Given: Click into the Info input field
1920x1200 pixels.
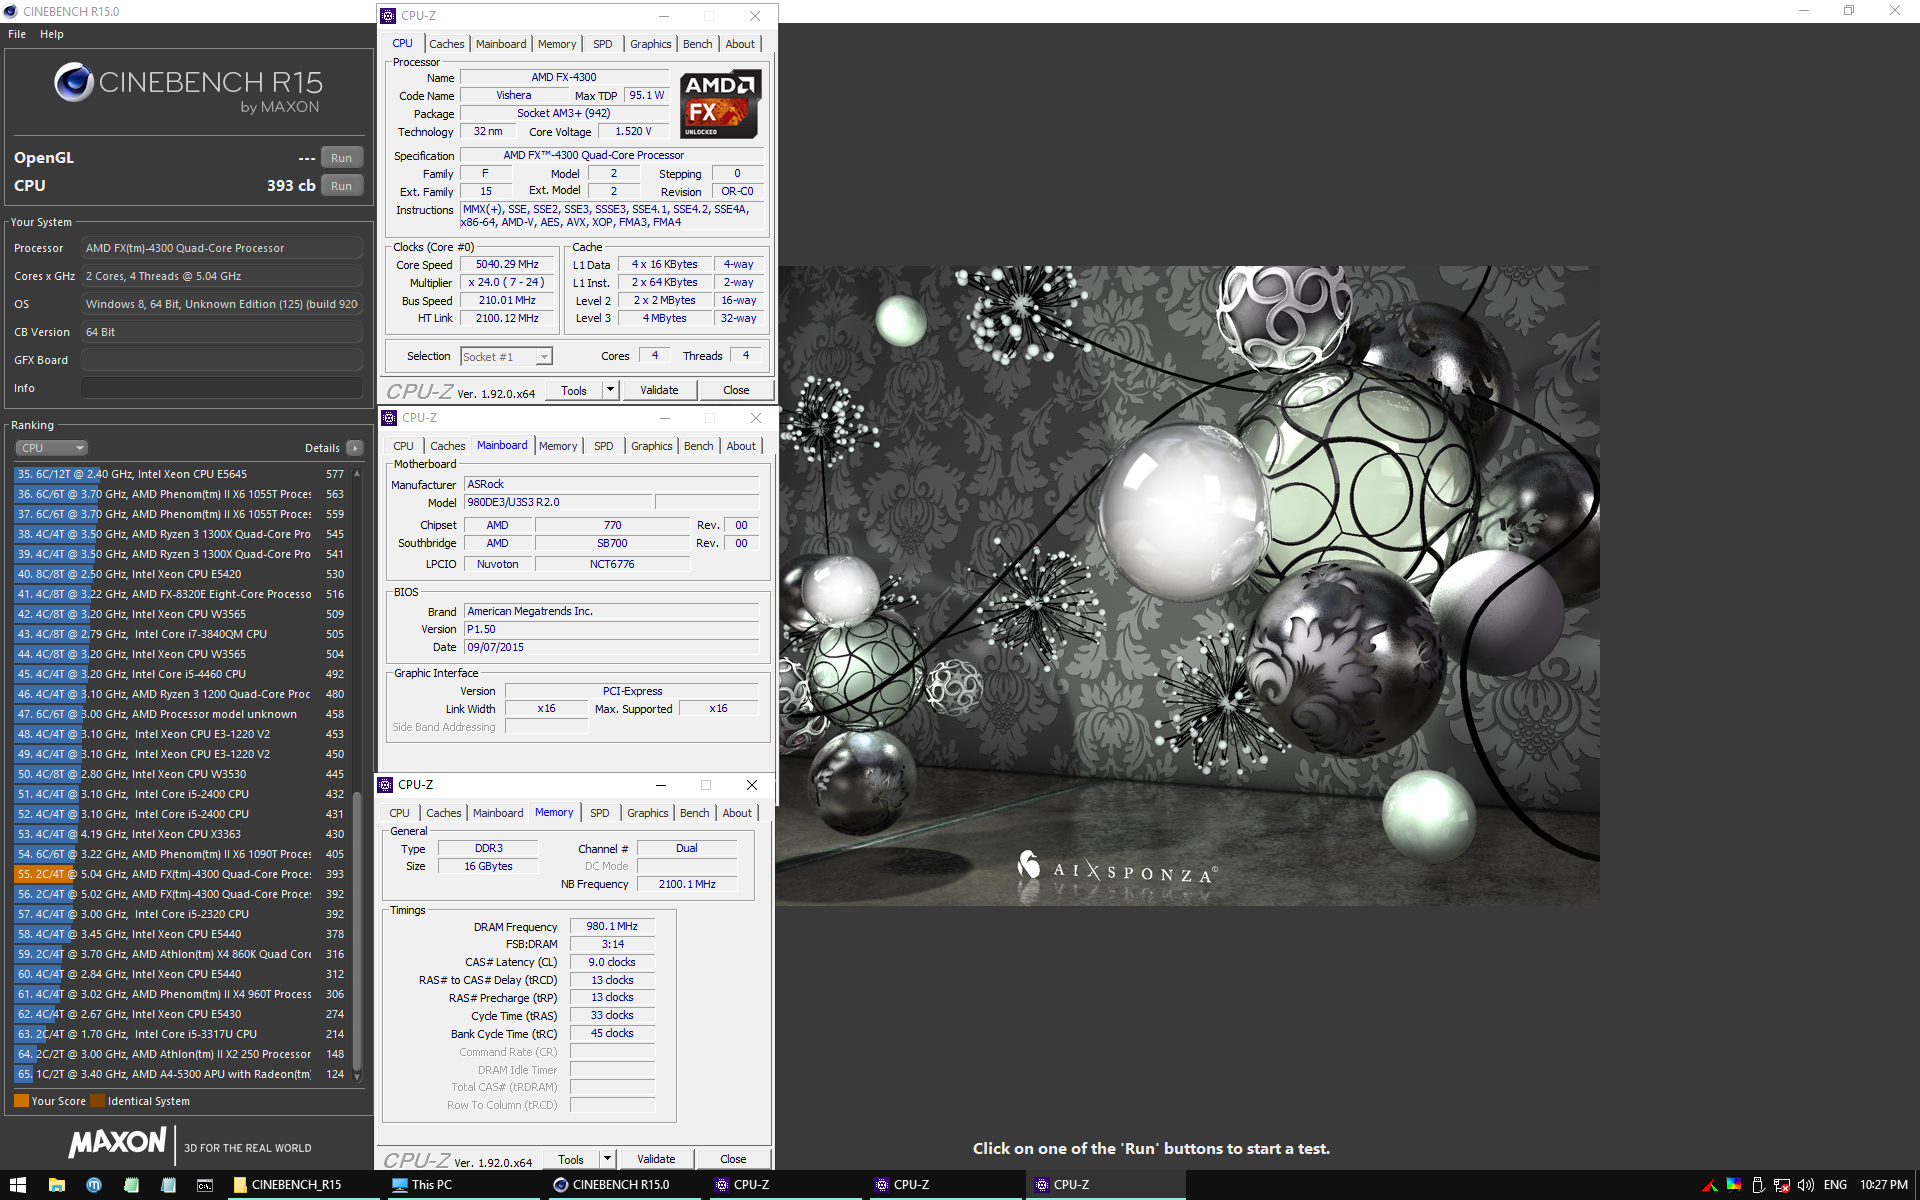Looking at the screenshot, I should coord(222,388).
